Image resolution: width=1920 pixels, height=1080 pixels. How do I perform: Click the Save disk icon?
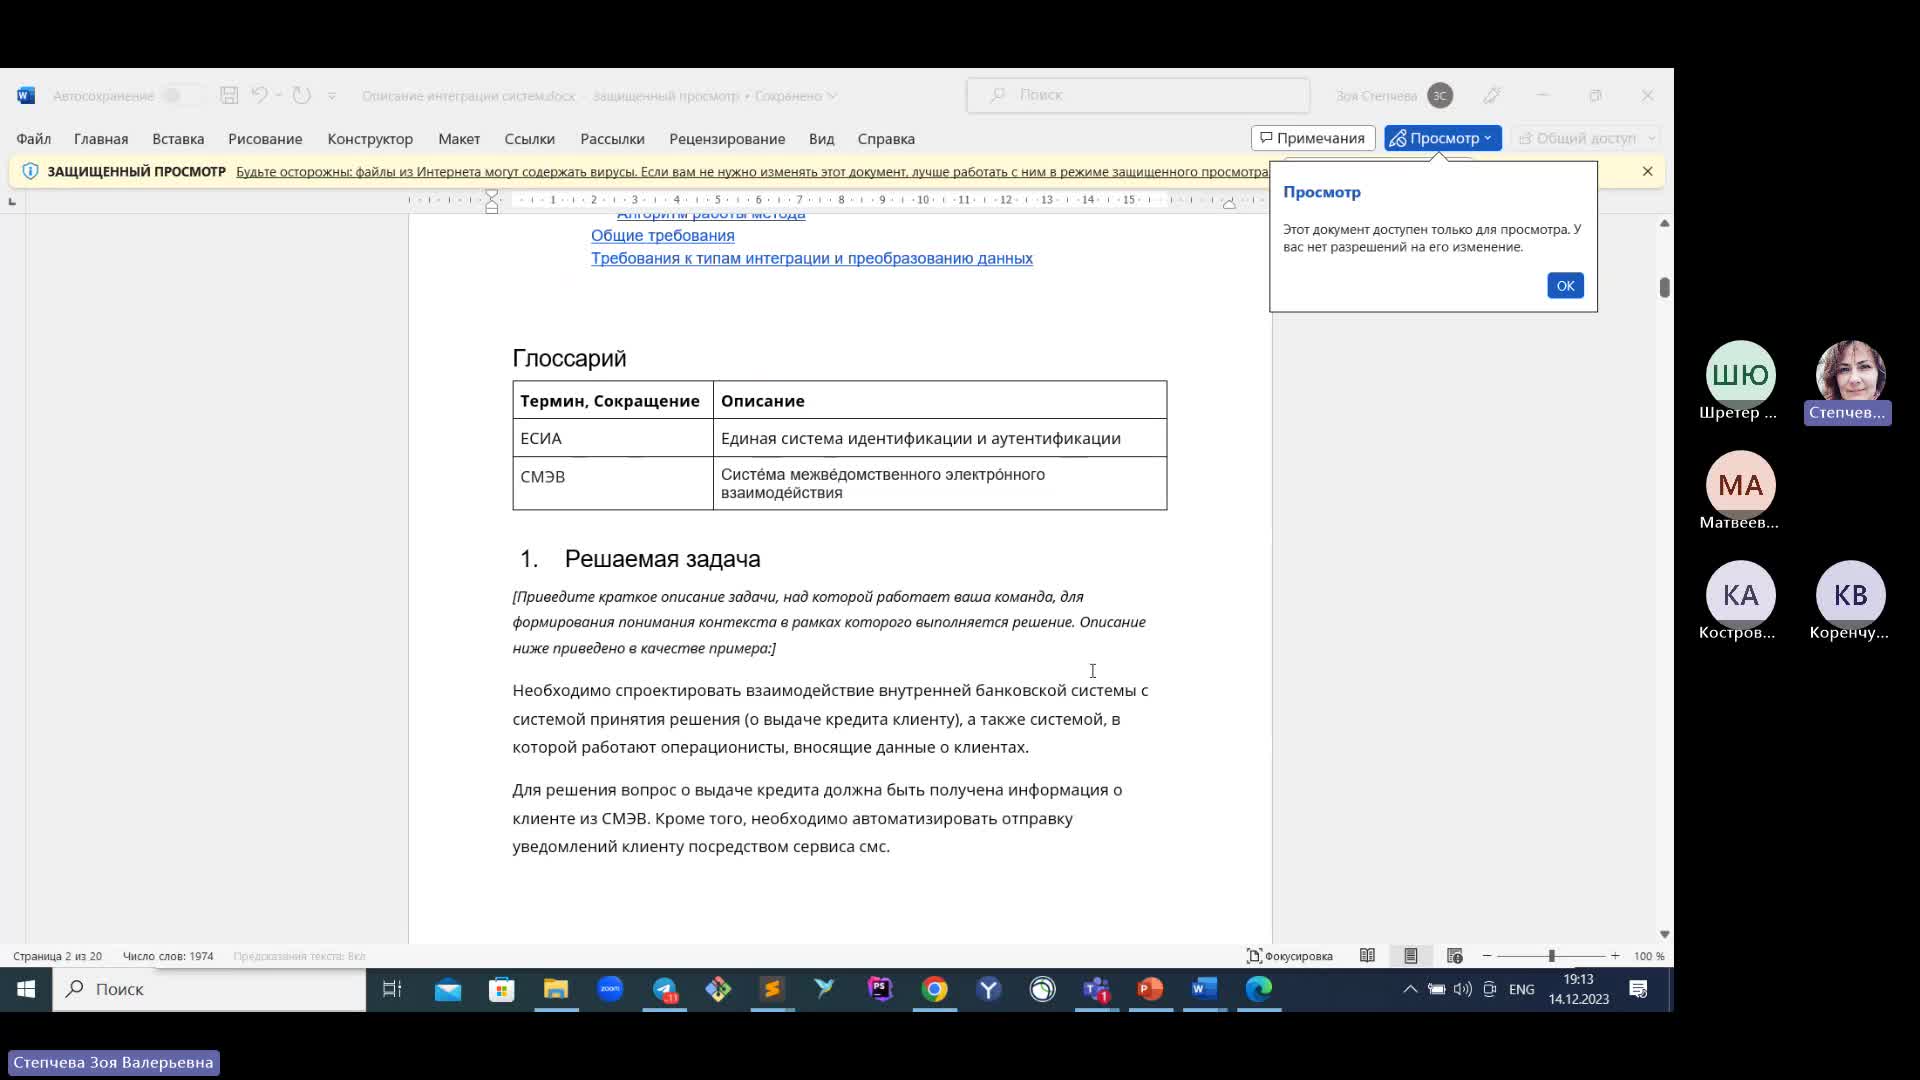229,95
